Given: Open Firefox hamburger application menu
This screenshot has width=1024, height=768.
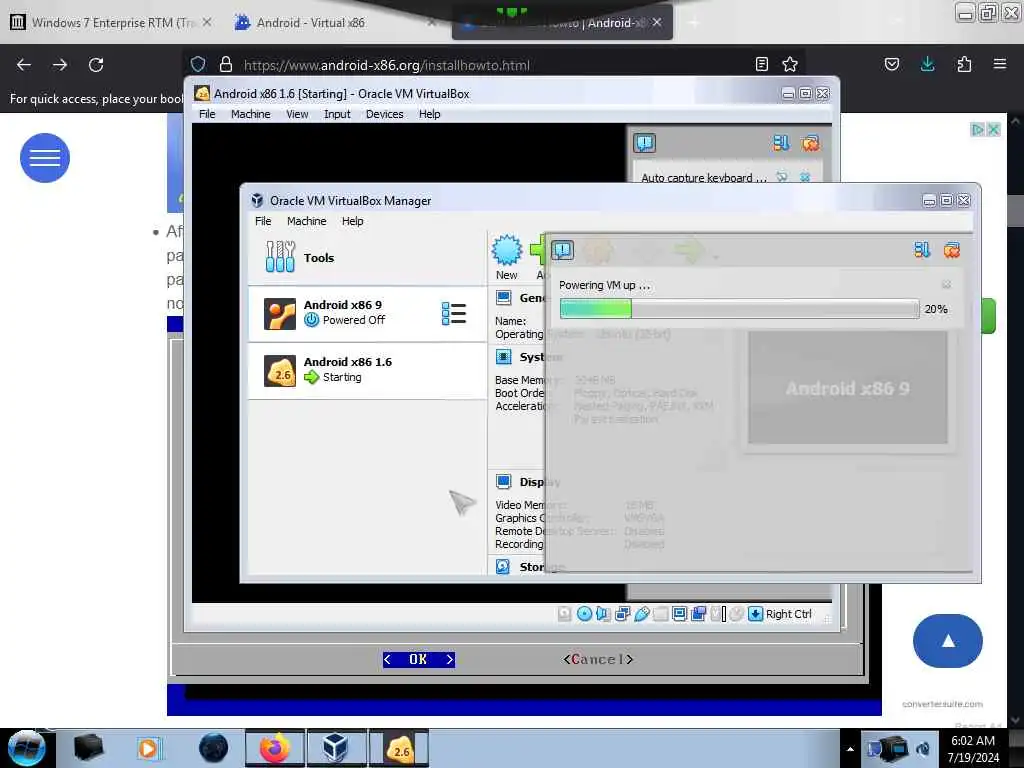Looking at the screenshot, I should tap(1000, 64).
